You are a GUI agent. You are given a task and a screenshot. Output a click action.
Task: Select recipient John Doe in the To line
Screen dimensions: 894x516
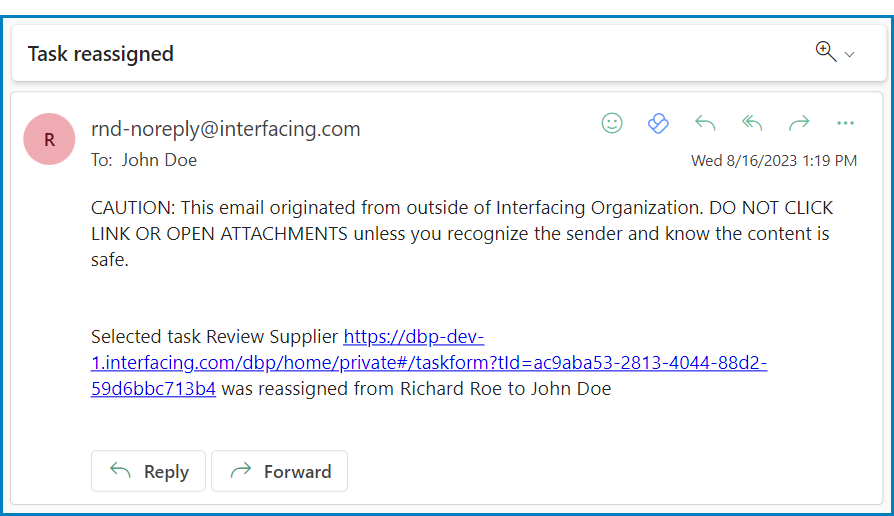click(x=159, y=160)
